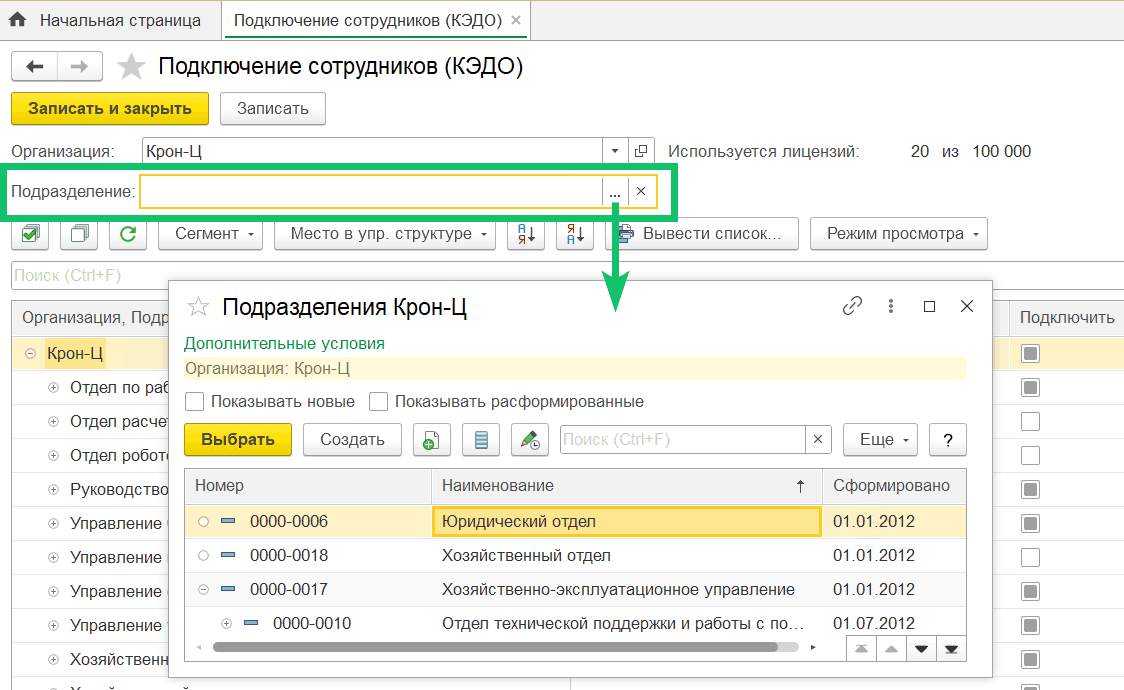Enable Показывать расформированные option
The height and width of the screenshot is (690, 1124).
click(x=378, y=401)
